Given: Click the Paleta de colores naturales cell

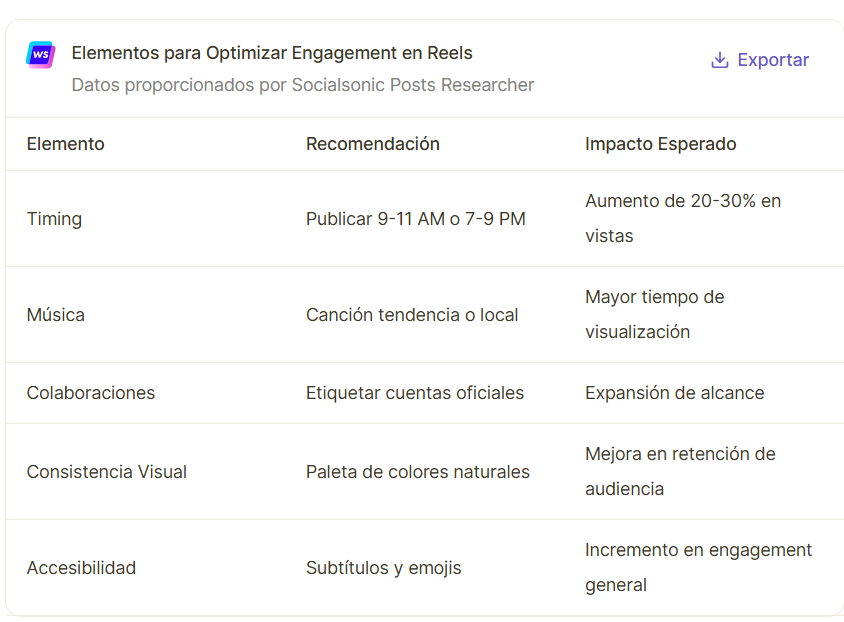Looking at the screenshot, I should pos(418,472).
